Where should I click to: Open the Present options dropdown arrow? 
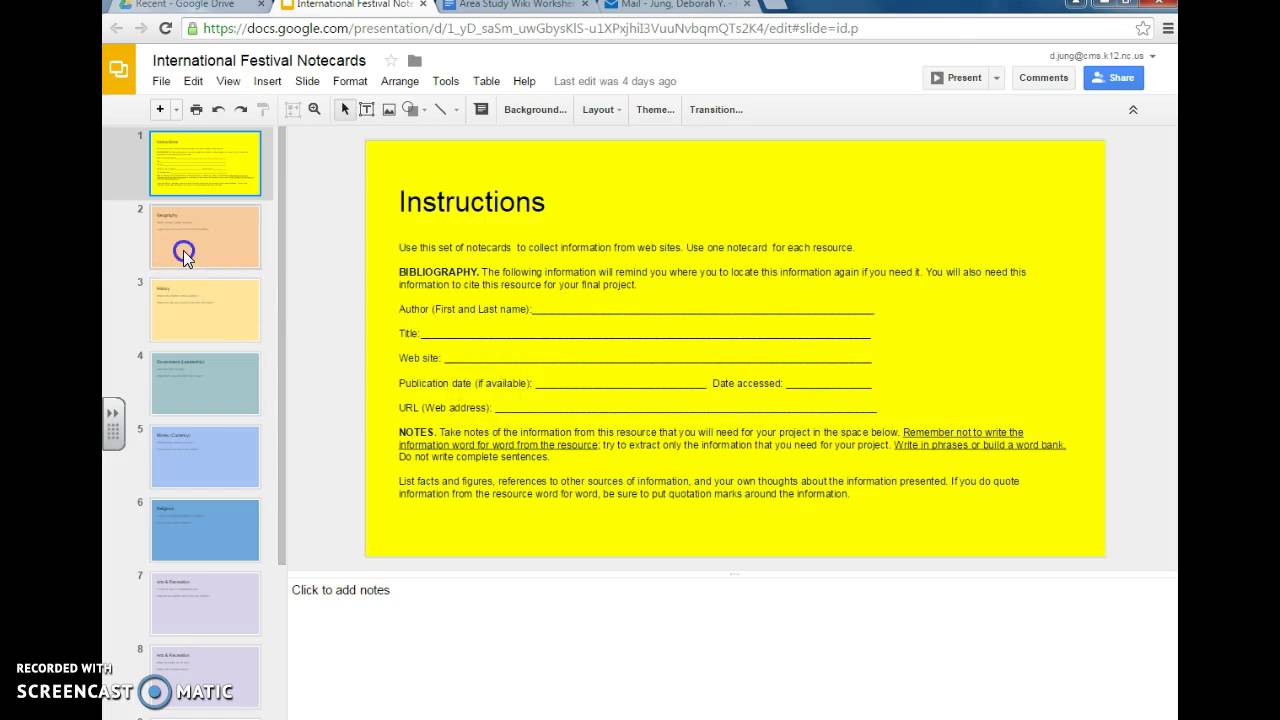(x=996, y=78)
